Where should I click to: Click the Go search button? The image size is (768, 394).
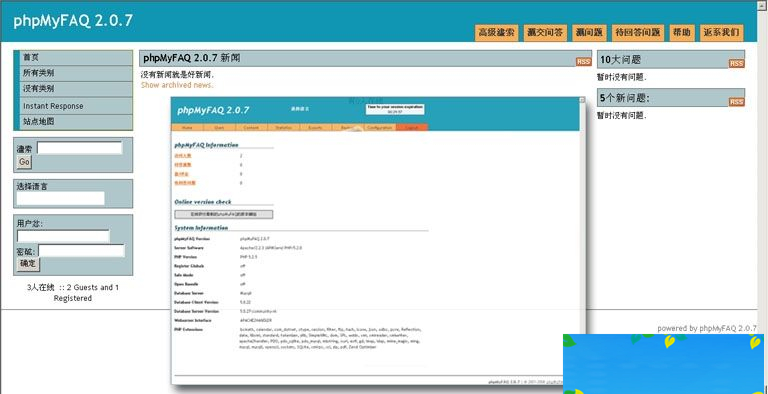coord(24,162)
